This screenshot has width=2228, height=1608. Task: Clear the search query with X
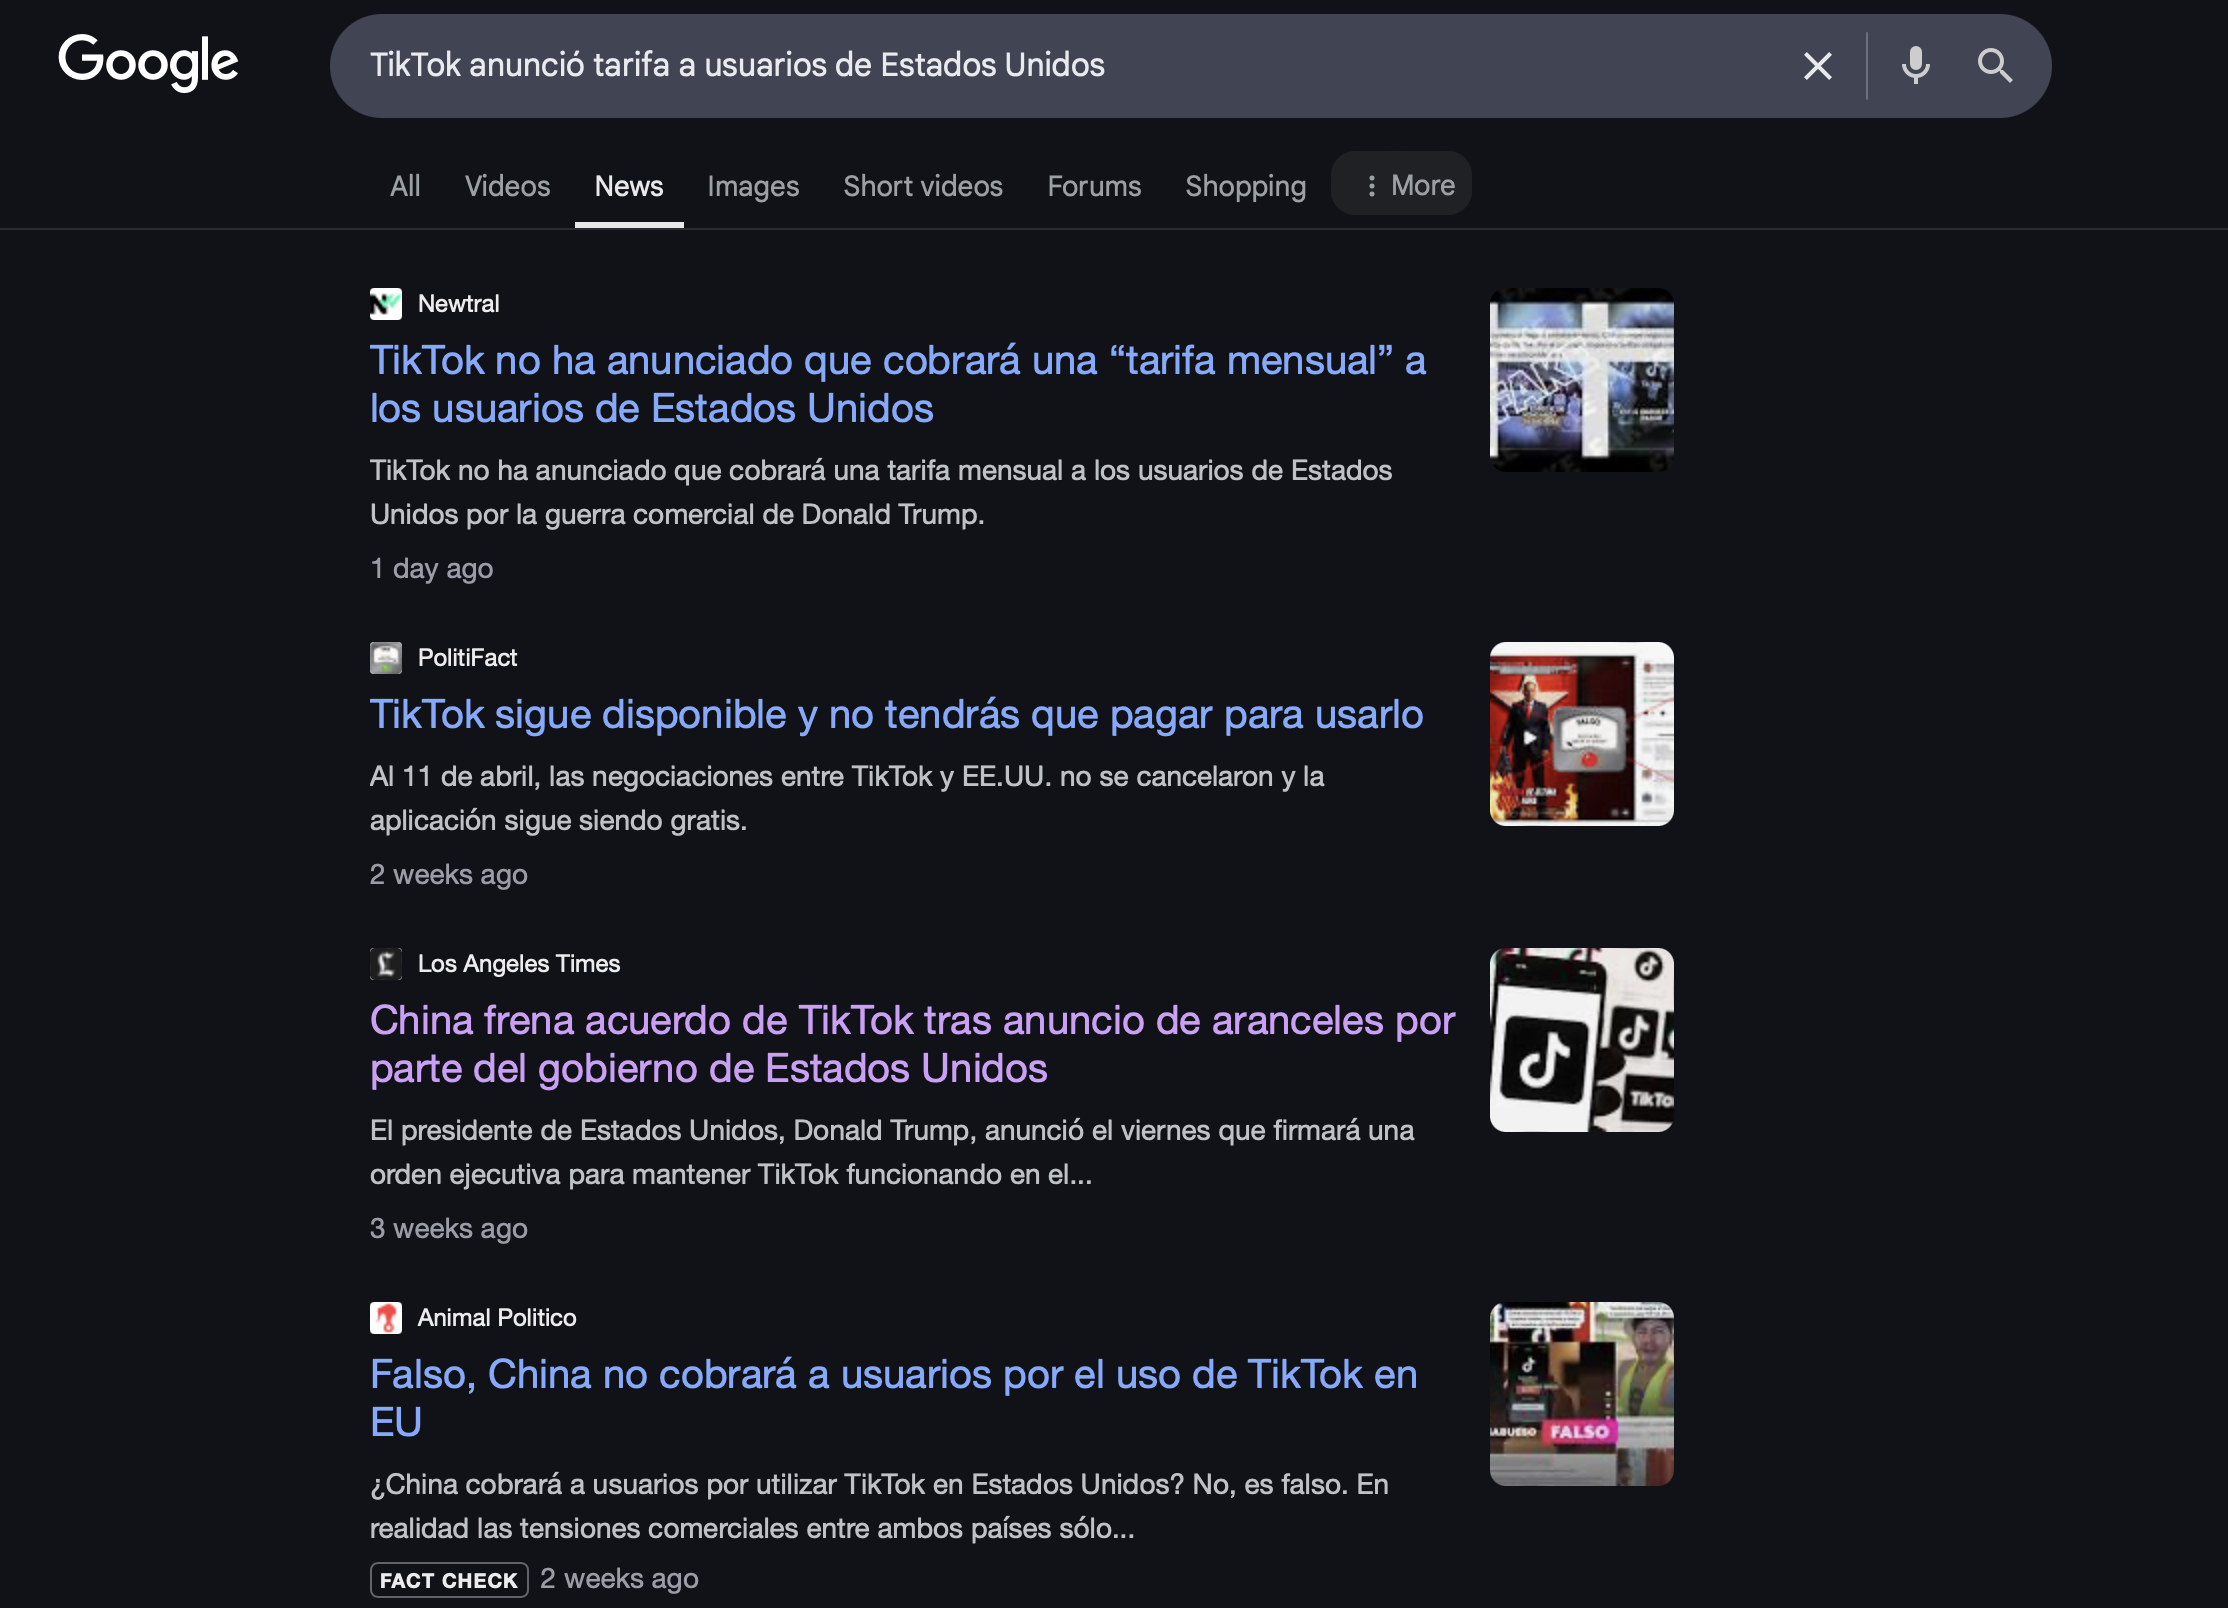(1817, 66)
